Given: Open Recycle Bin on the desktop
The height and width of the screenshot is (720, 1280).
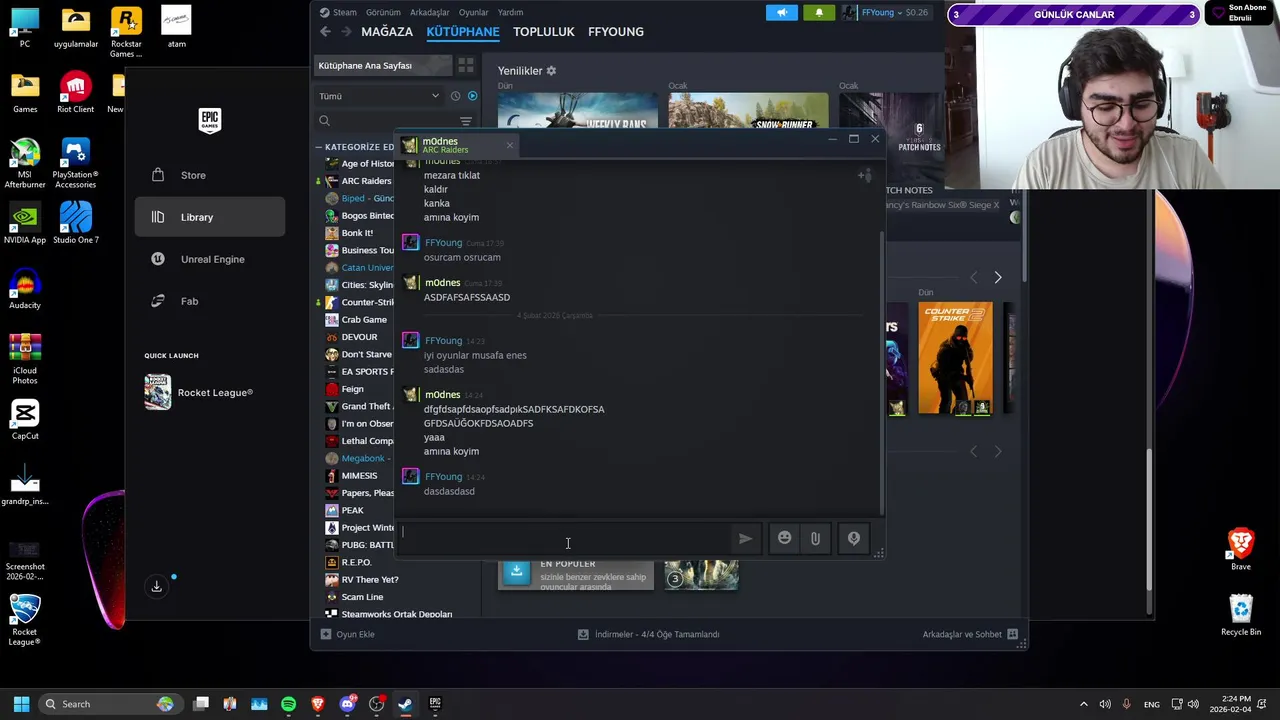Looking at the screenshot, I should point(1241,615).
